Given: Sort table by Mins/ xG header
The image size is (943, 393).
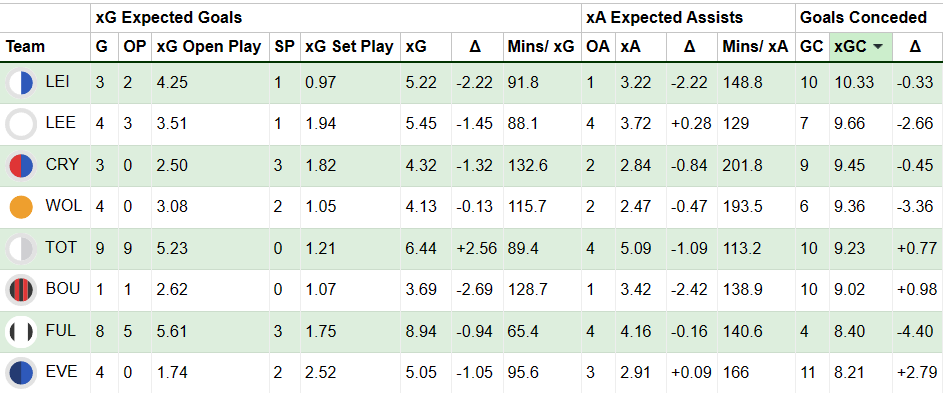Looking at the screenshot, I should [541, 47].
